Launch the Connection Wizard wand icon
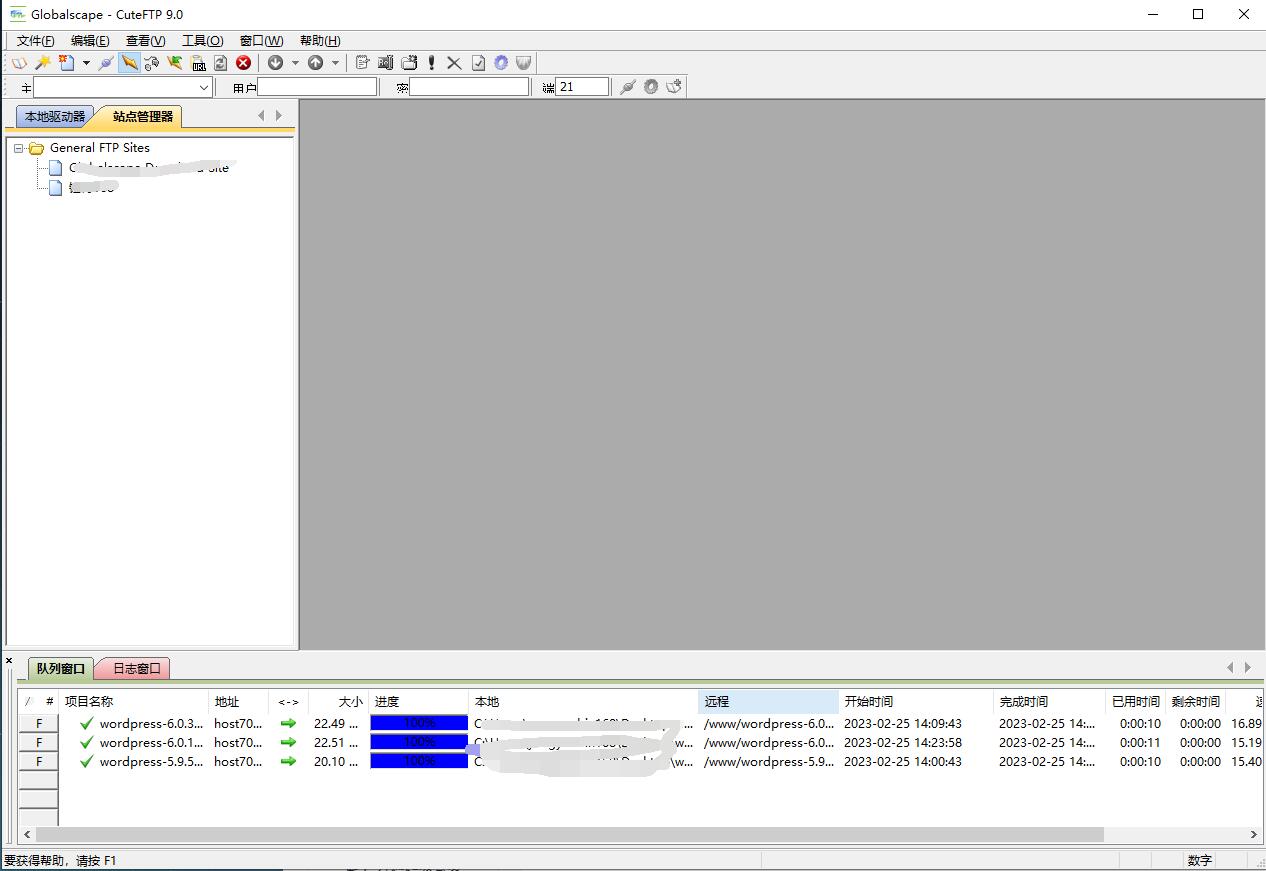This screenshot has width=1266, height=871. pyautogui.click(x=43, y=63)
